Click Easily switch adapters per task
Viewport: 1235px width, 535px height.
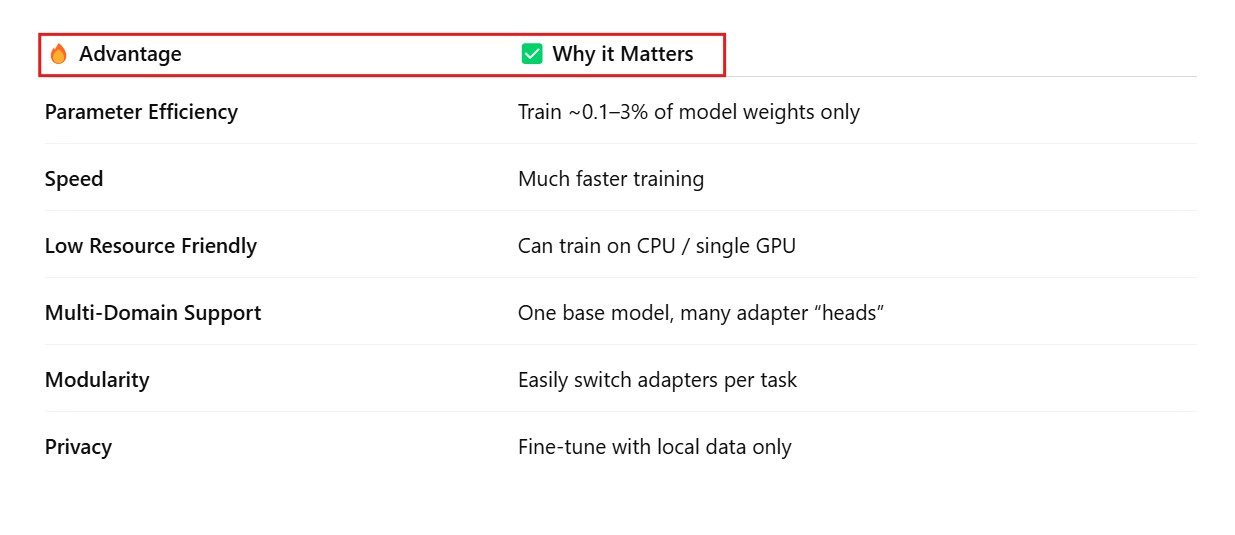657,380
